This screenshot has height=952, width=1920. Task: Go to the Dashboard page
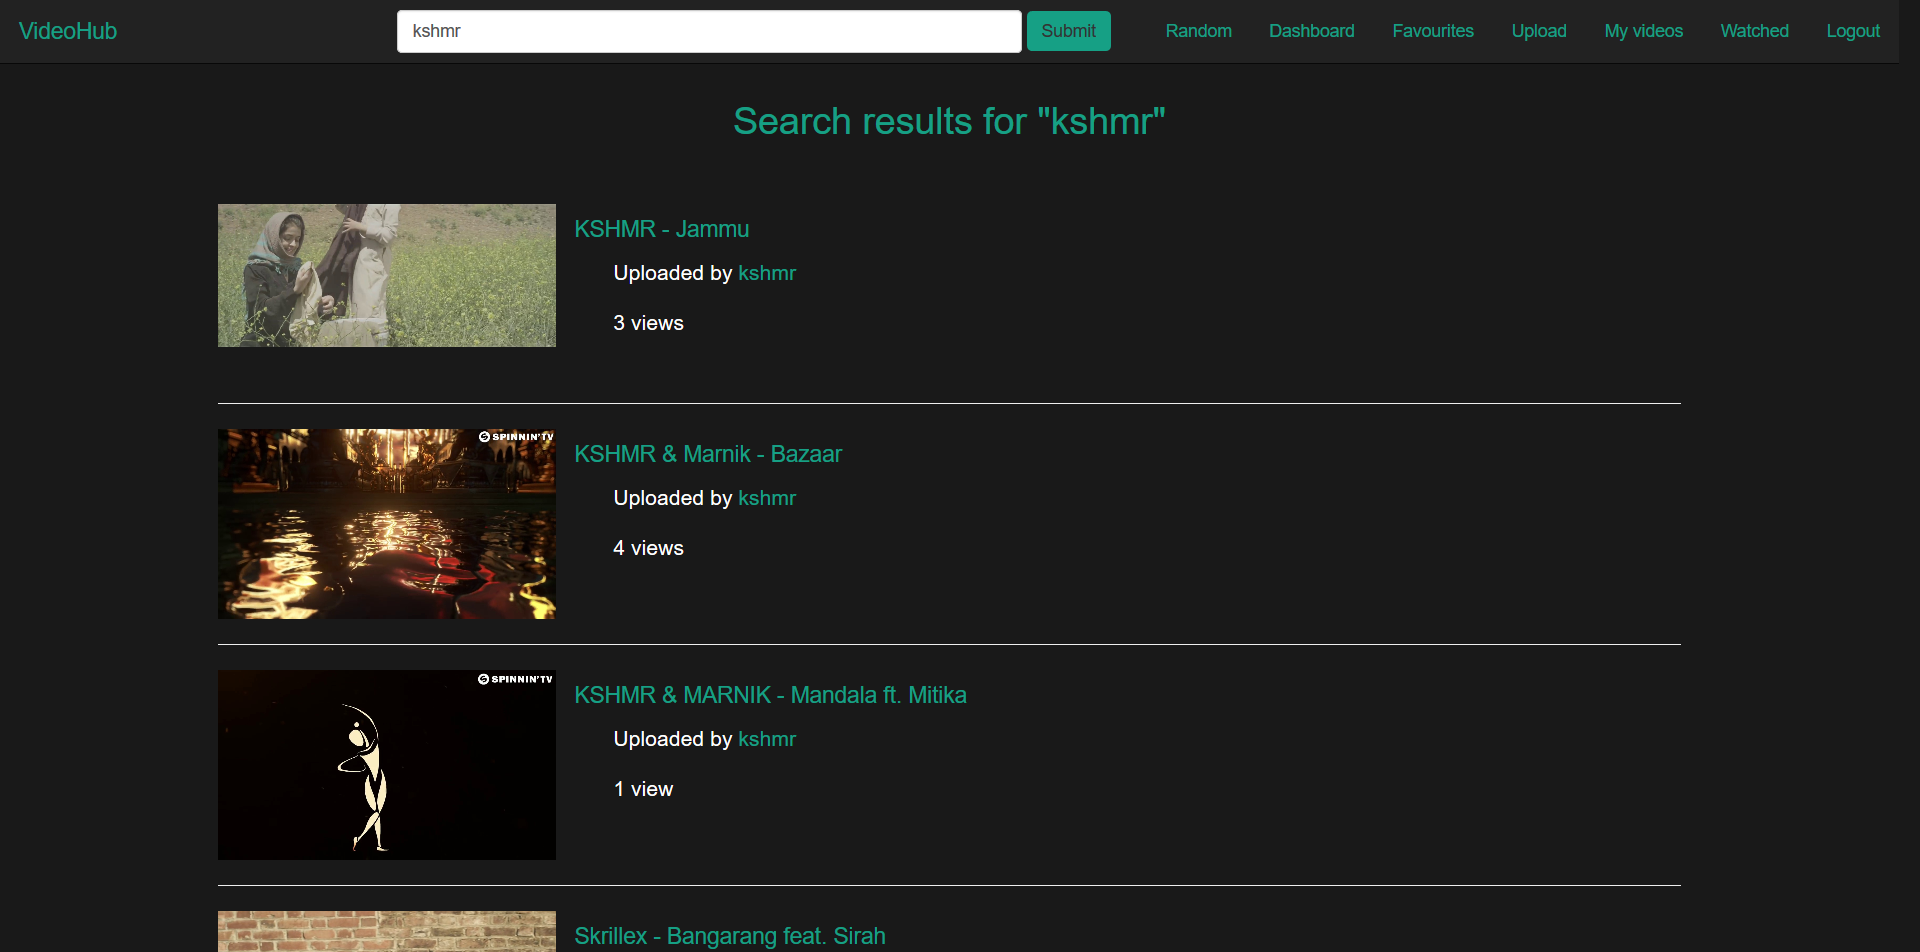[1311, 31]
